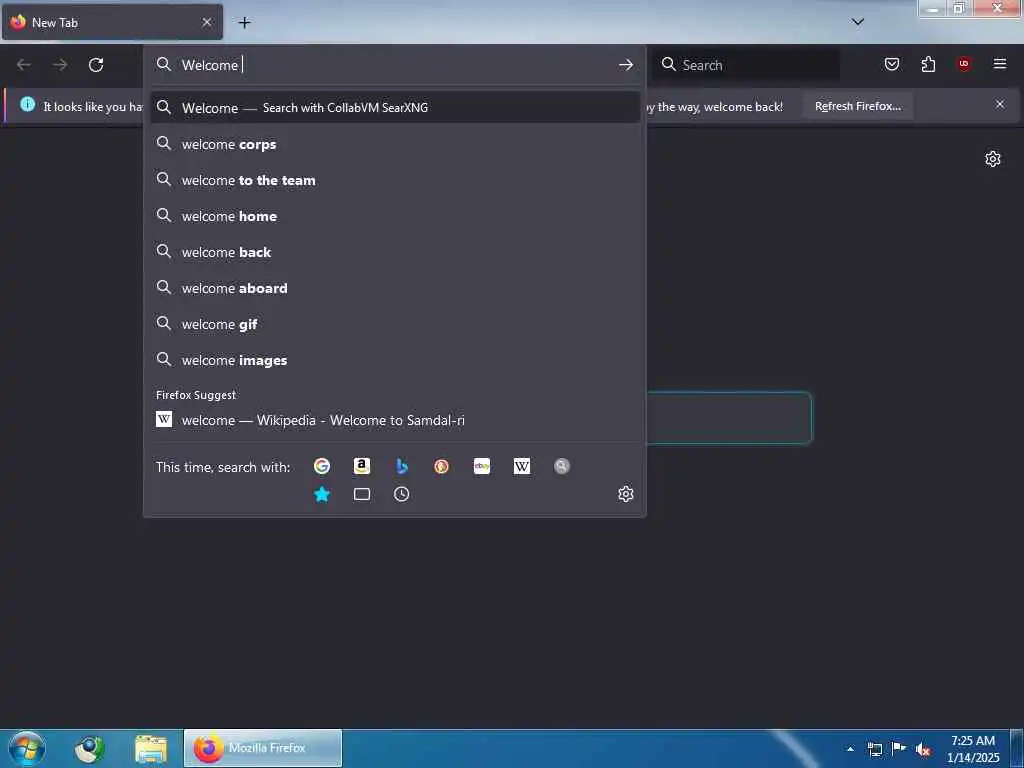Select the New Tab tab
This screenshot has width=1024, height=768.
click(x=112, y=22)
